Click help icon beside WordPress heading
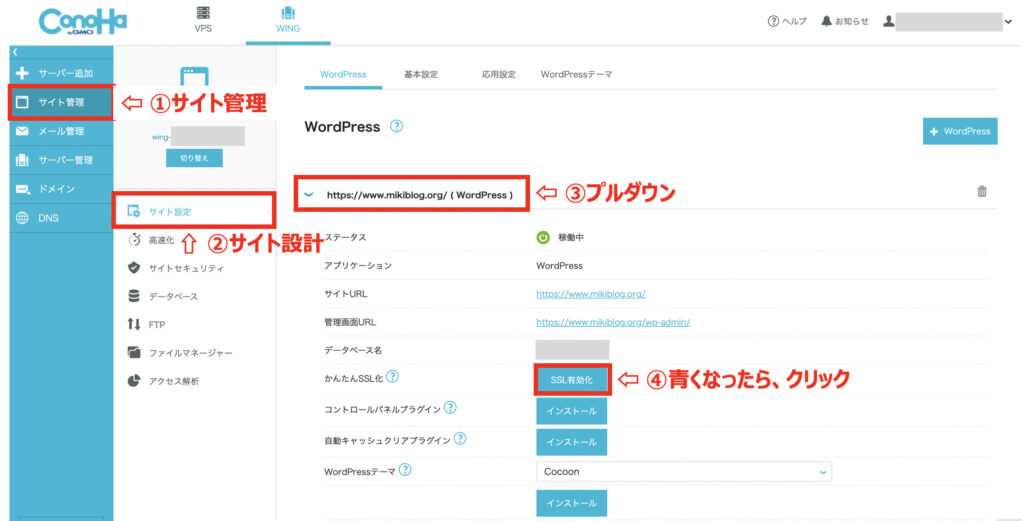The image size is (1024, 521). click(x=396, y=126)
